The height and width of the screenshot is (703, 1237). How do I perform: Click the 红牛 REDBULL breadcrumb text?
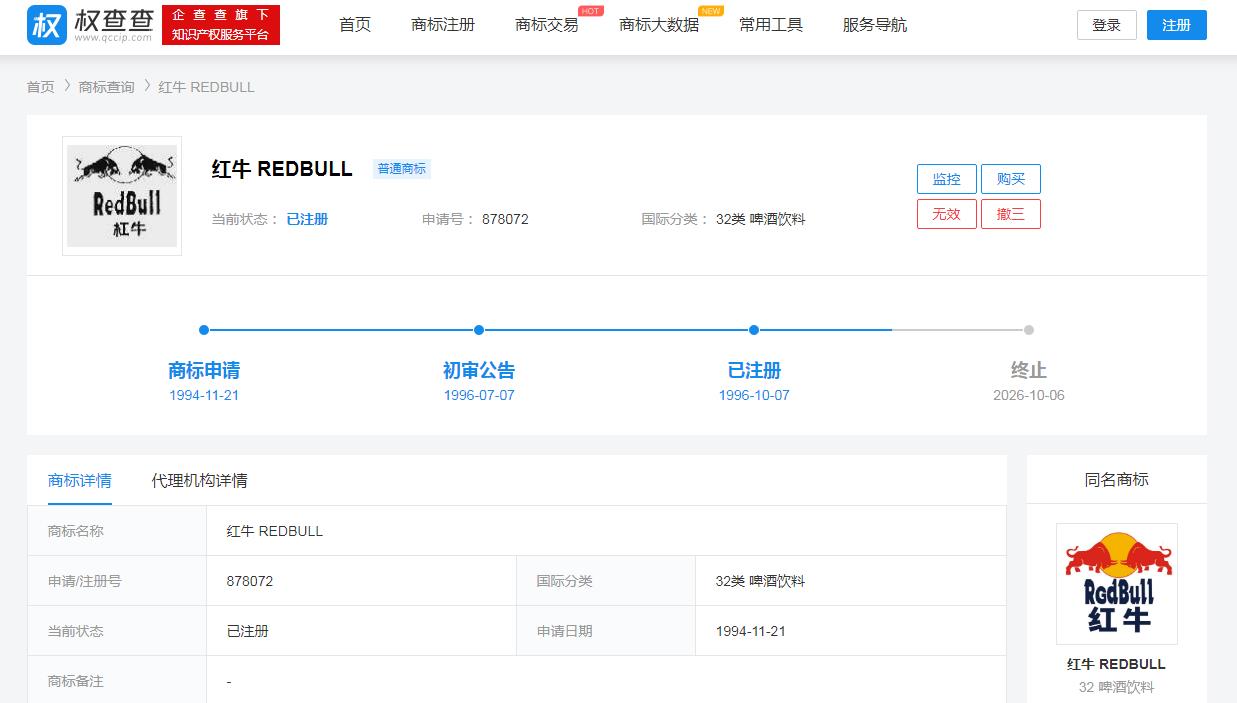pyautogui.click(x=207, y=87)
